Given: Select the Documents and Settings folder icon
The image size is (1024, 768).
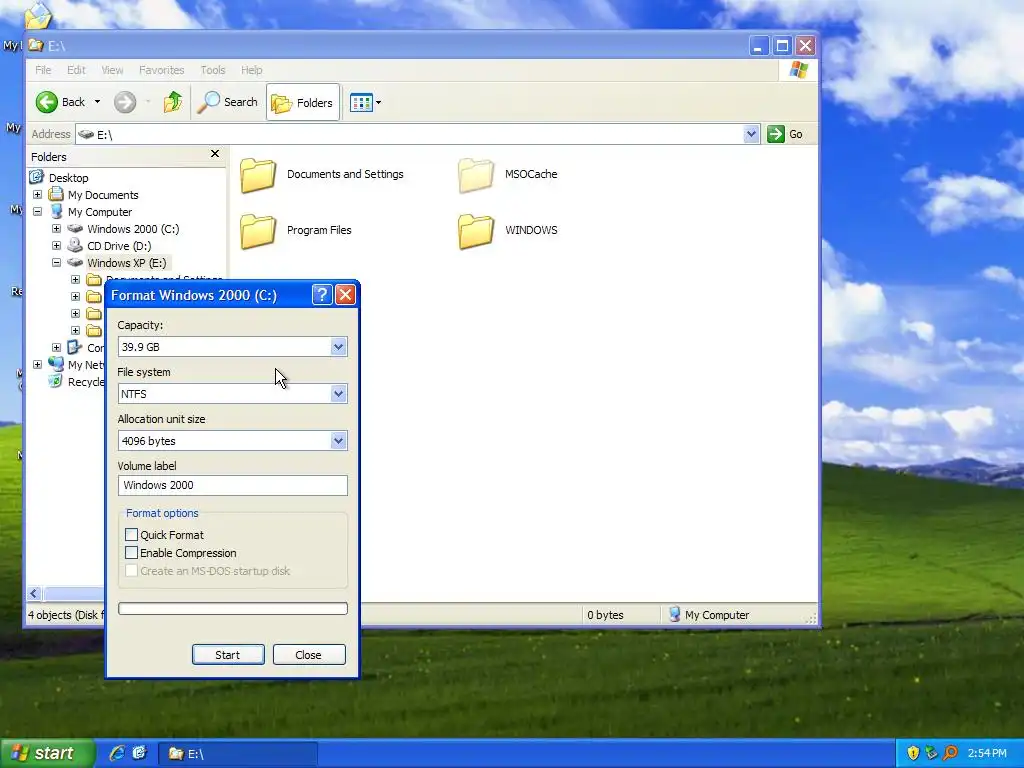Looking at the screenshot, I should [x=257, y=175].
